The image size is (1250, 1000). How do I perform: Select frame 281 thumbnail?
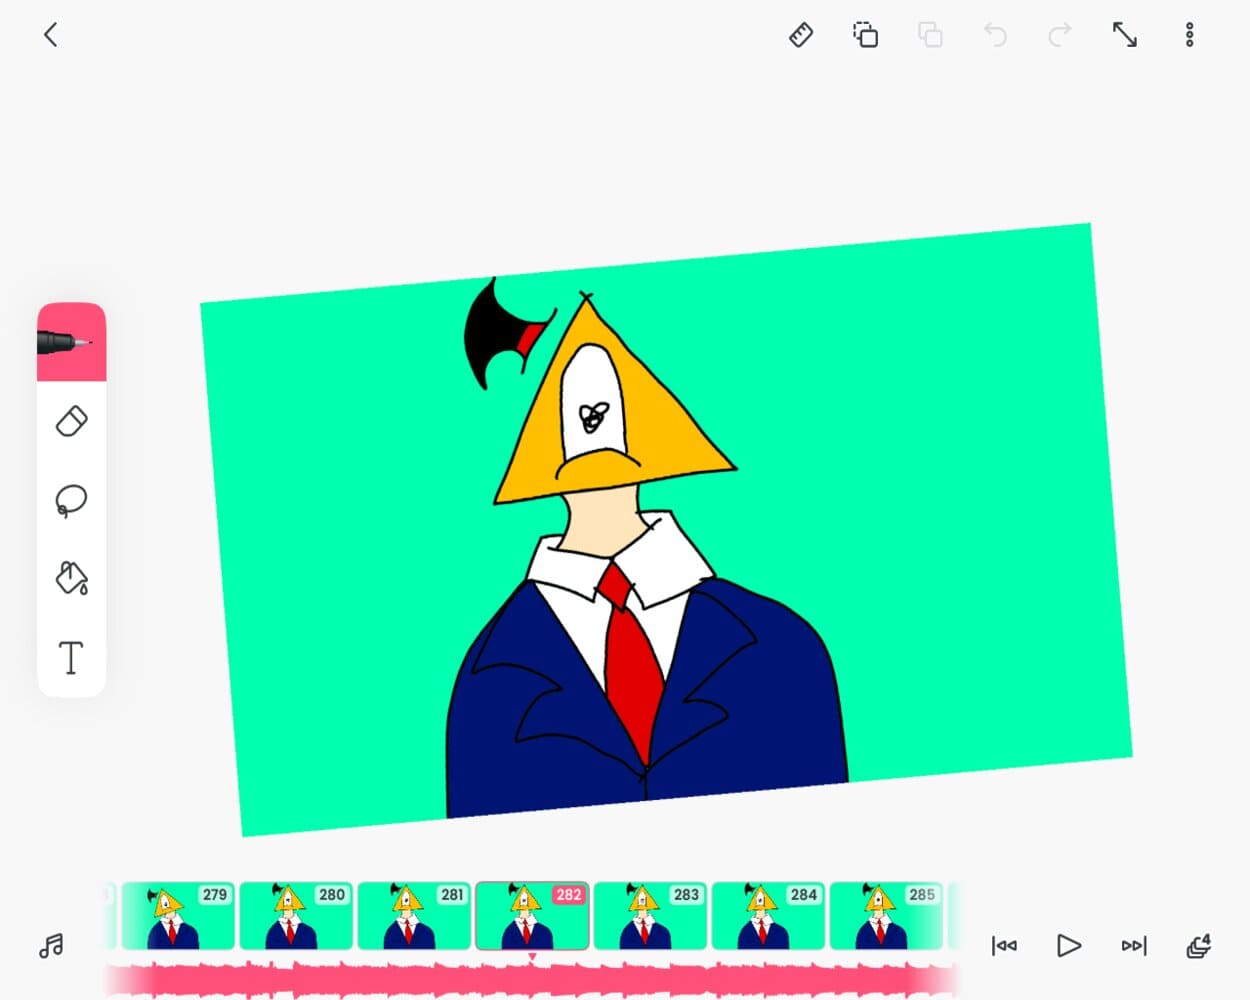pyautogui.click(x=414, y=916)
